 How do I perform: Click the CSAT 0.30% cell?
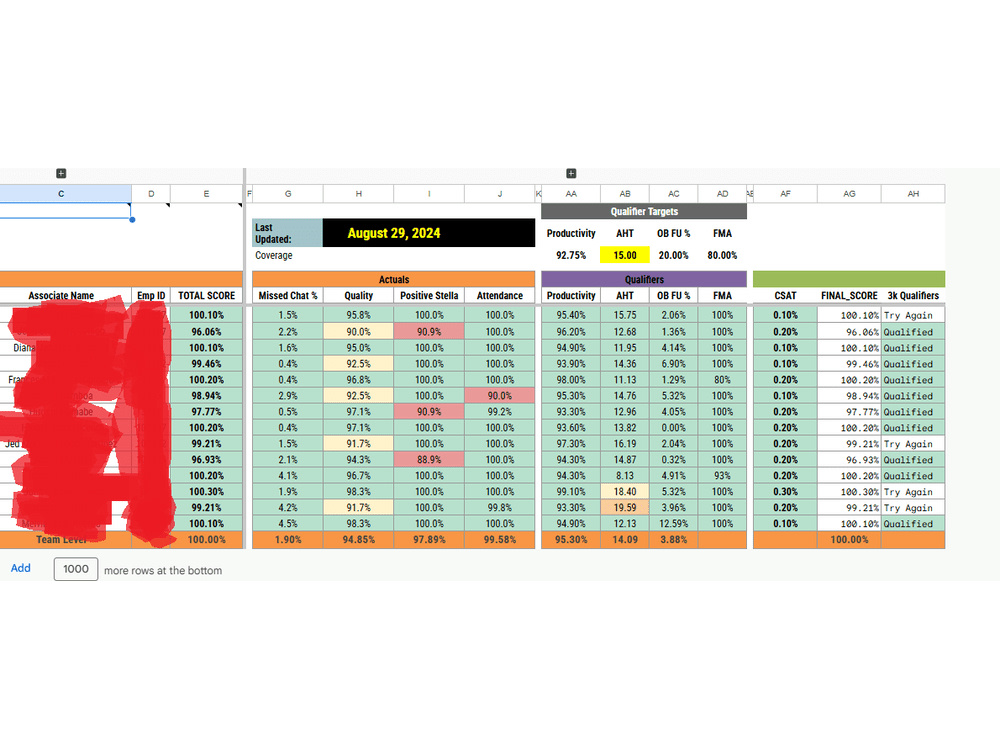point(785,492)
